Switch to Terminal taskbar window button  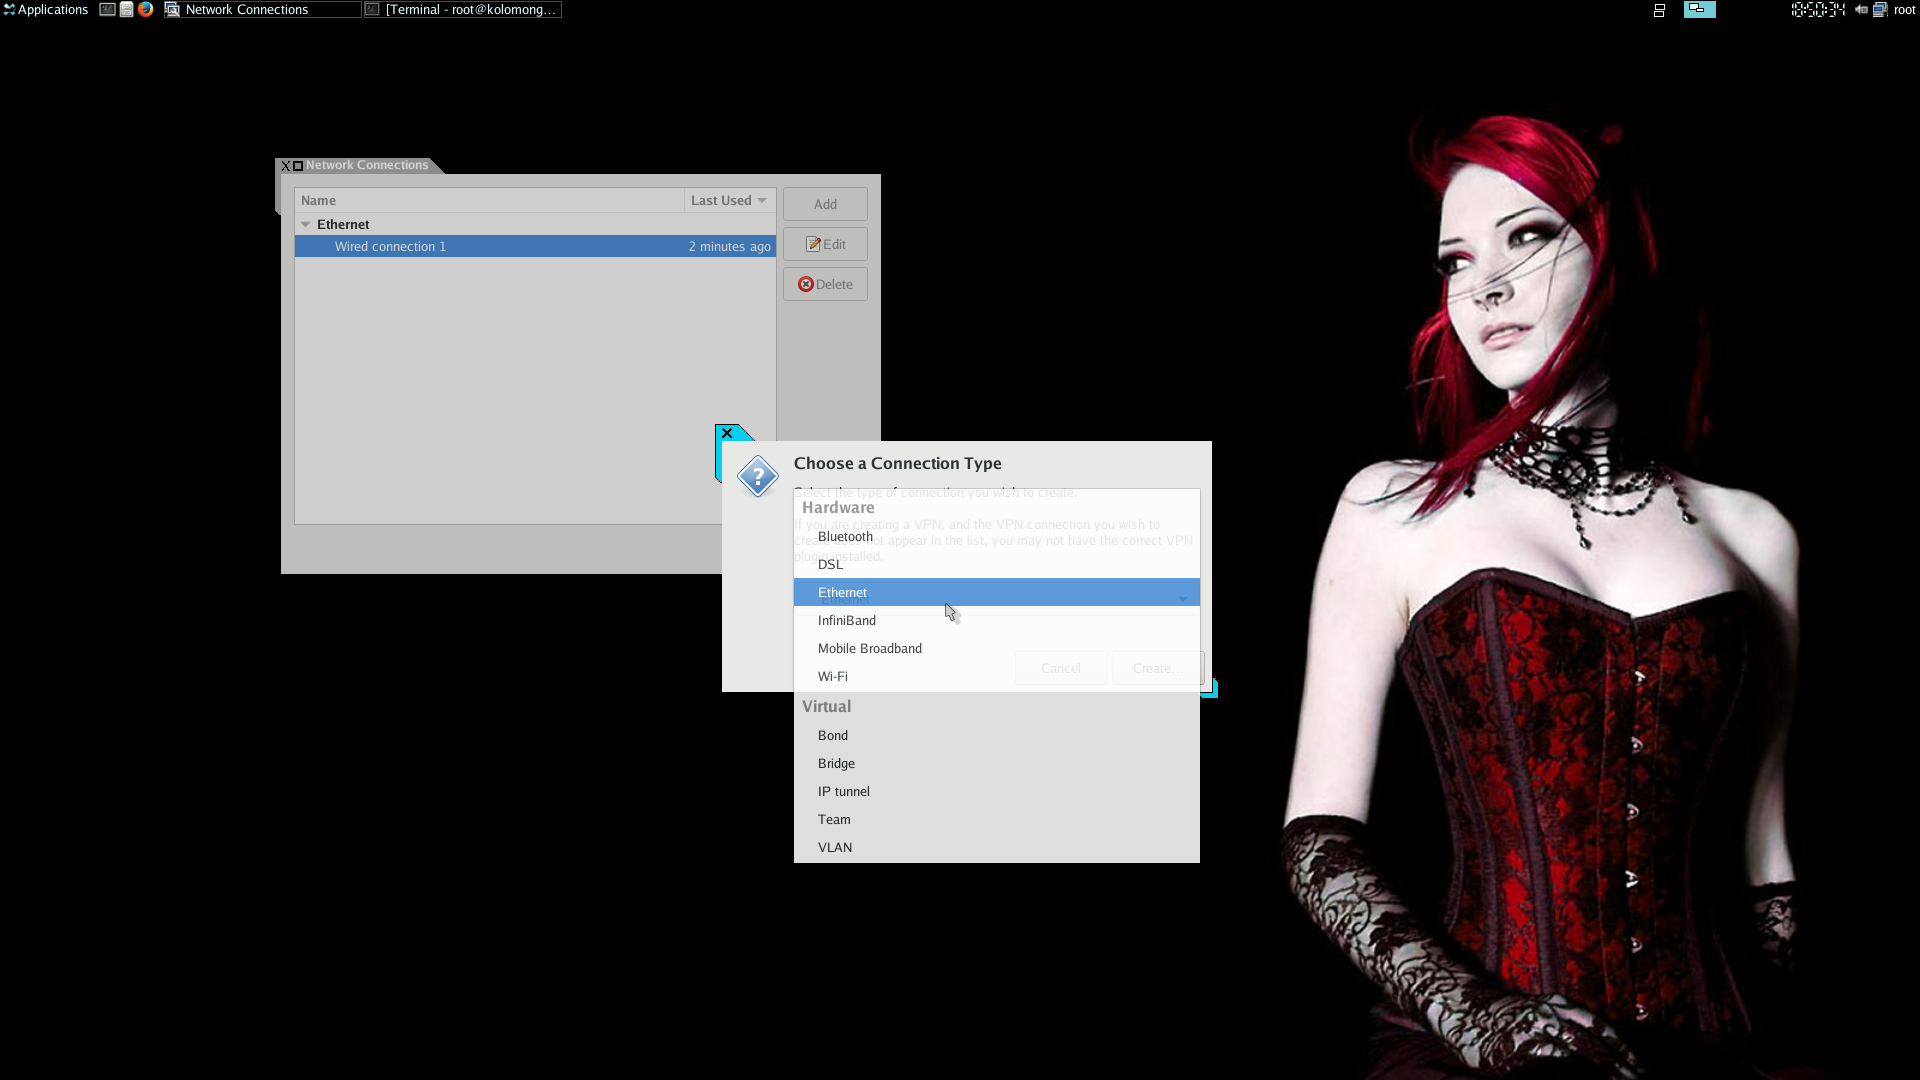coord(463,9)
